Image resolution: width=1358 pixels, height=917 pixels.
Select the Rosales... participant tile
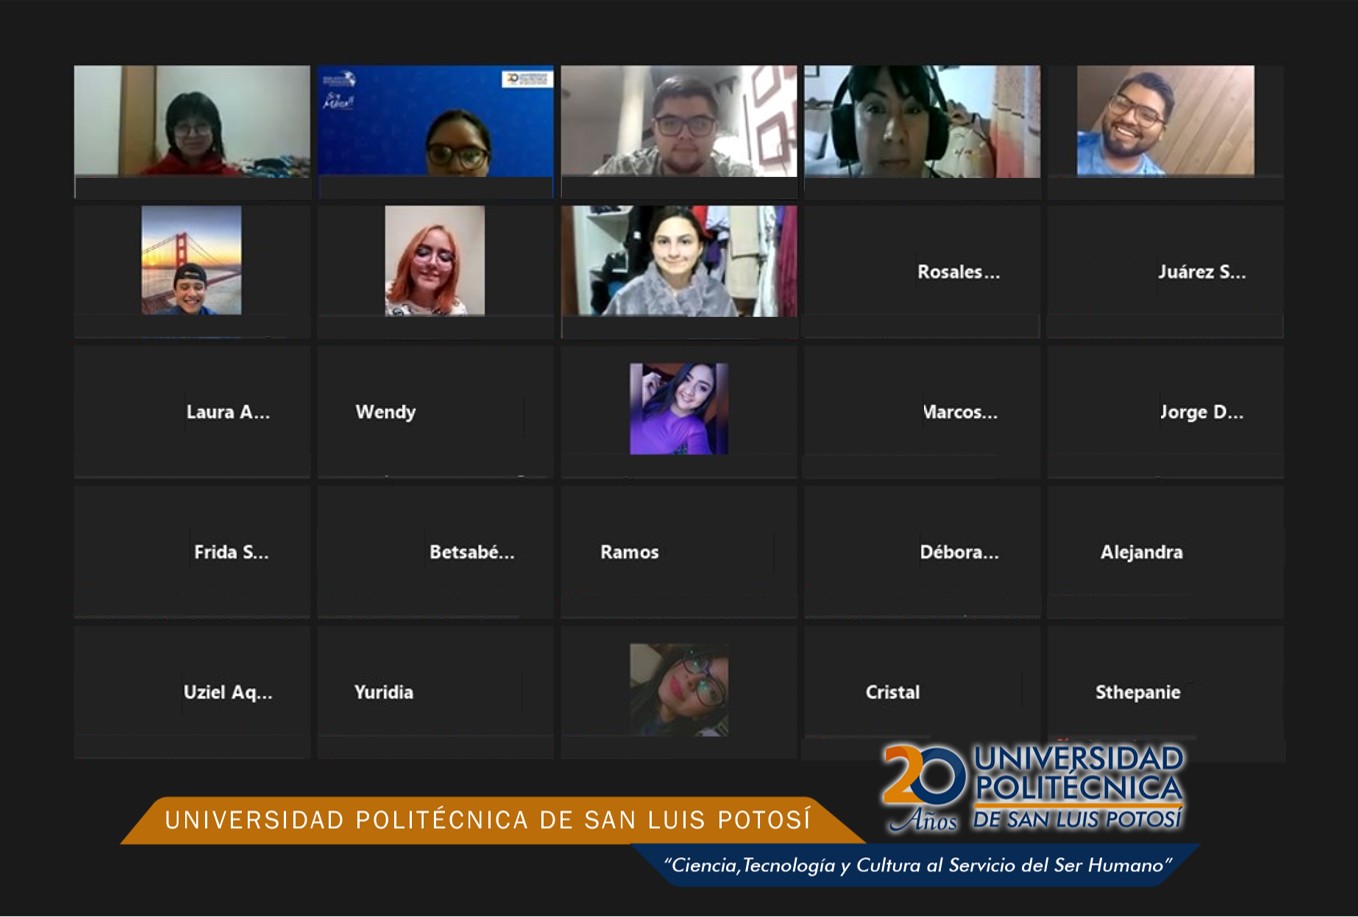point(921,272)
